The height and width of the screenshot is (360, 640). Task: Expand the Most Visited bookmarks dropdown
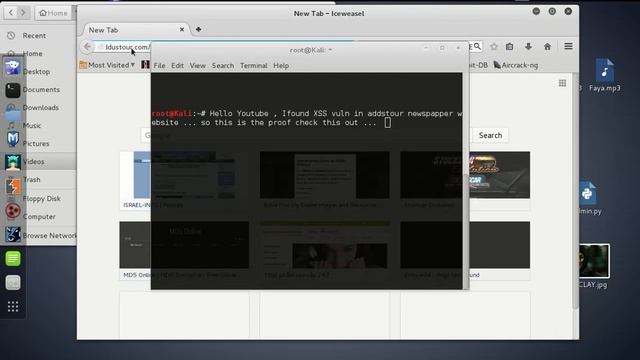click(x=107, y=65)
